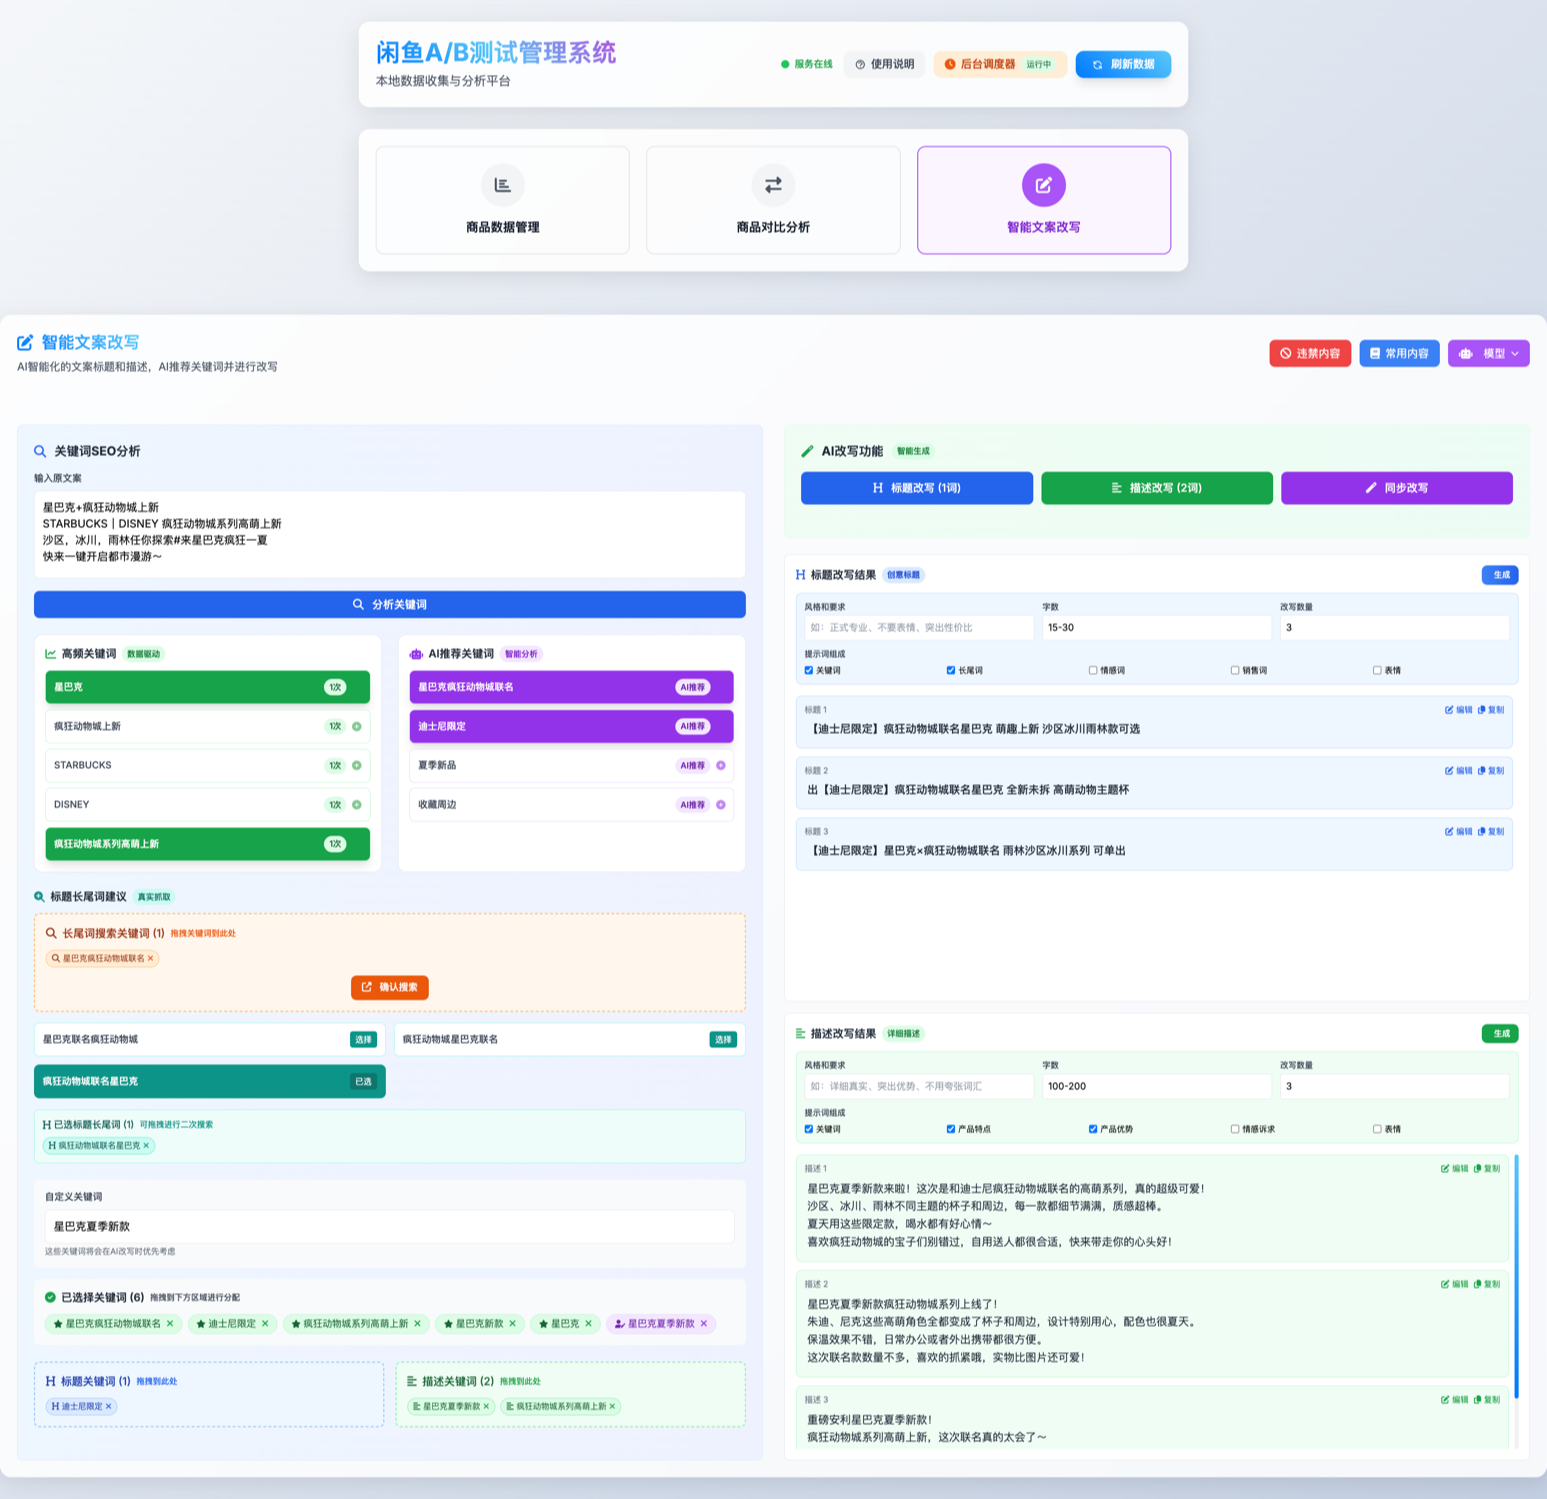Open the 模型 dropdown
The image size is (1547, 1499).
coord(1488,354)
